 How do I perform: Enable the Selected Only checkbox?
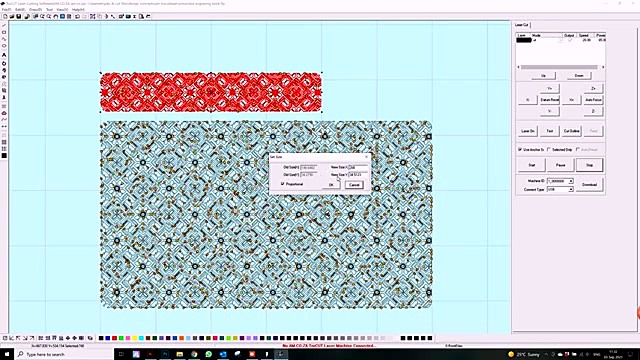click(549, 149)
